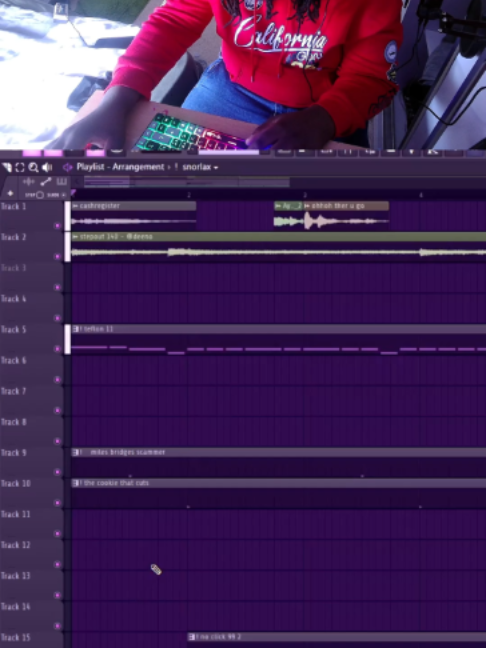Focus automation clips with the line icon
The width and height of the screenshot is (486, 648).
pos(45,181)
